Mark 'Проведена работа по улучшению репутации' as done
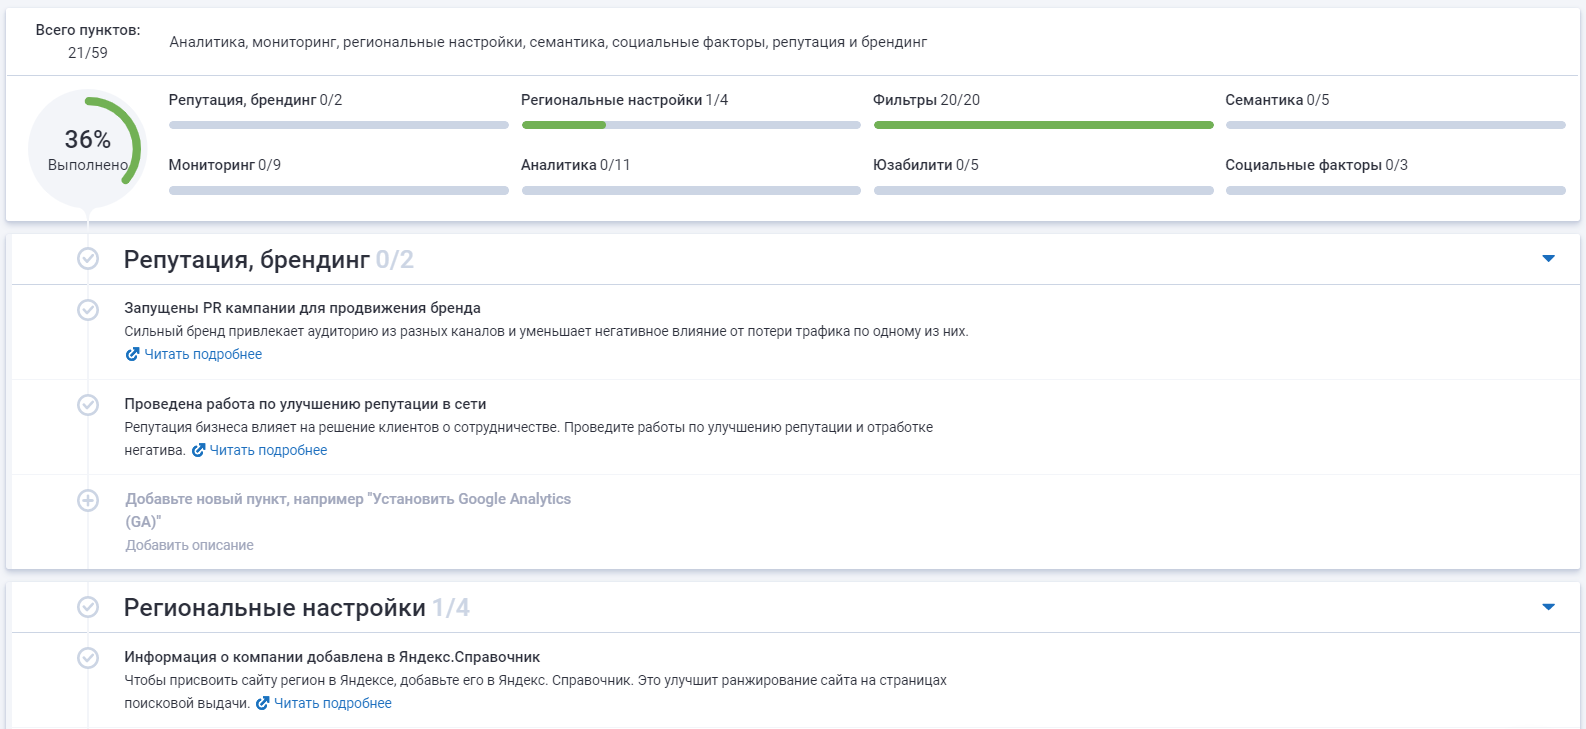This screenshot has height=729, width=1586. (88, 405)
